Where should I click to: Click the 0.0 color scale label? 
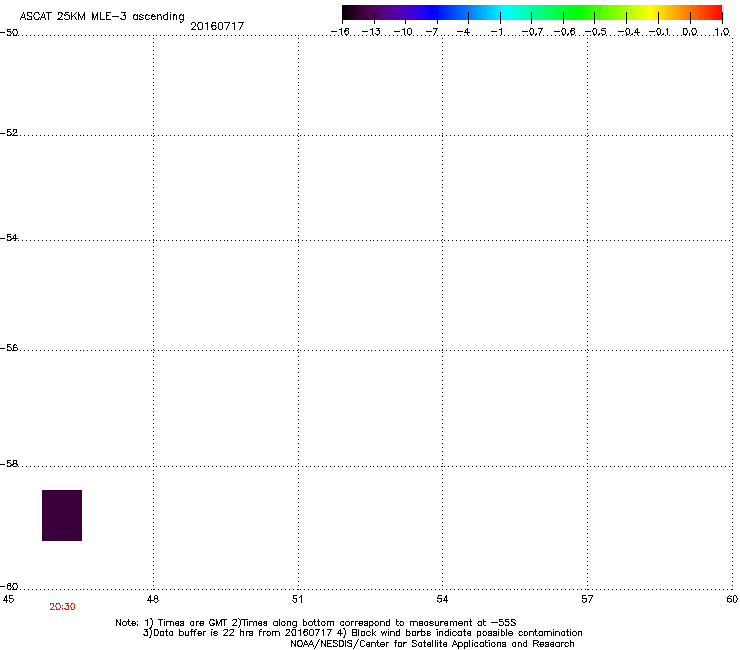coord(690,32)
